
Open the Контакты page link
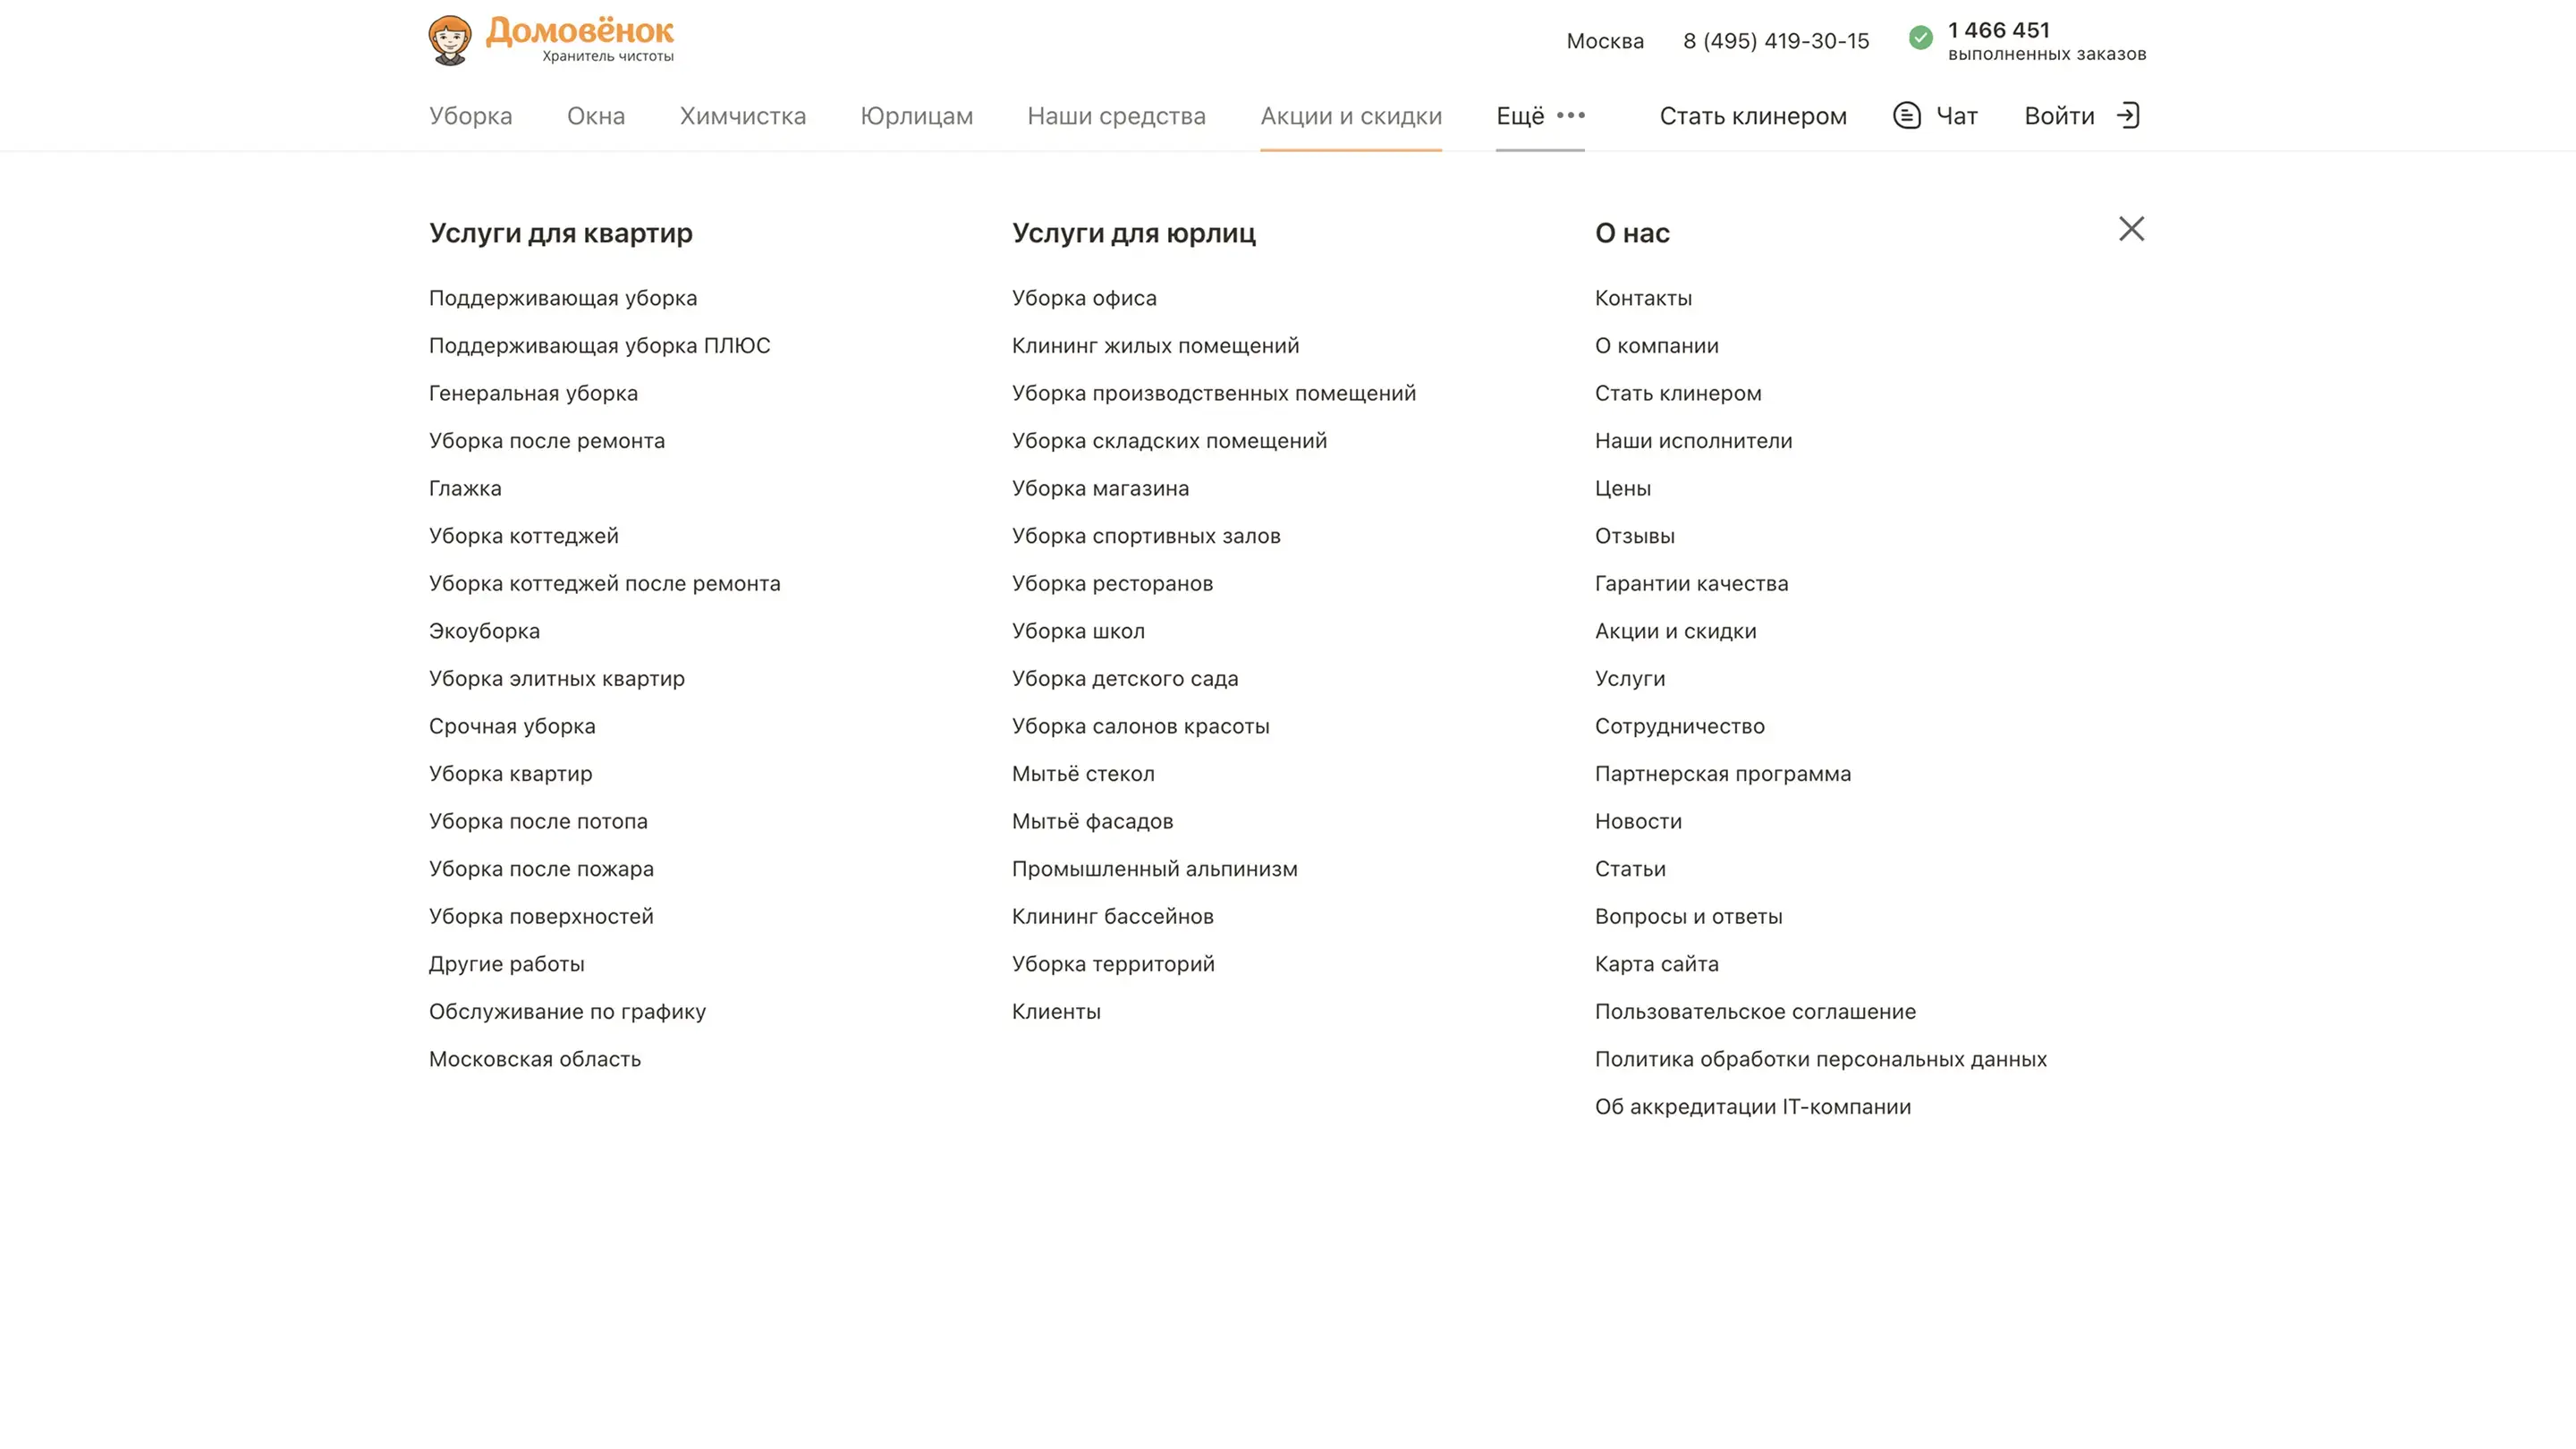click(x=1643, y=298)
